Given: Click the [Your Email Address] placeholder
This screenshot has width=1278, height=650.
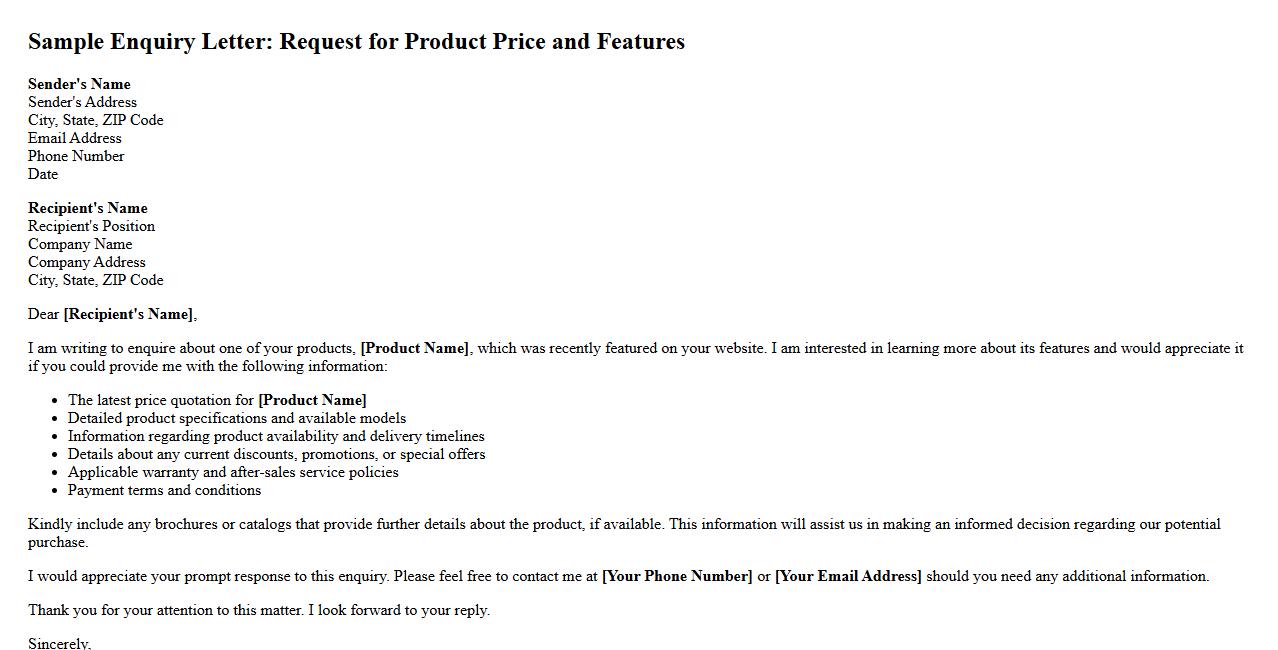Looking at the screenshot, I should [x=848, y=576].
